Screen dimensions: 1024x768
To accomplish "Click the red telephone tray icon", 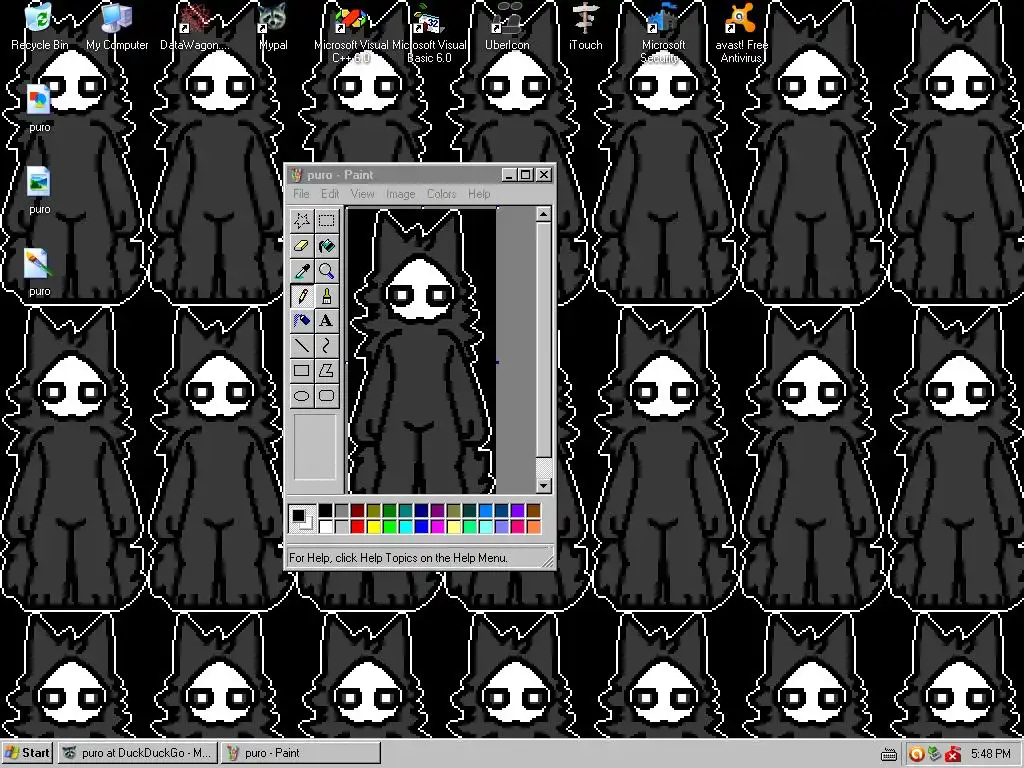I will click(x=952, y=754).
